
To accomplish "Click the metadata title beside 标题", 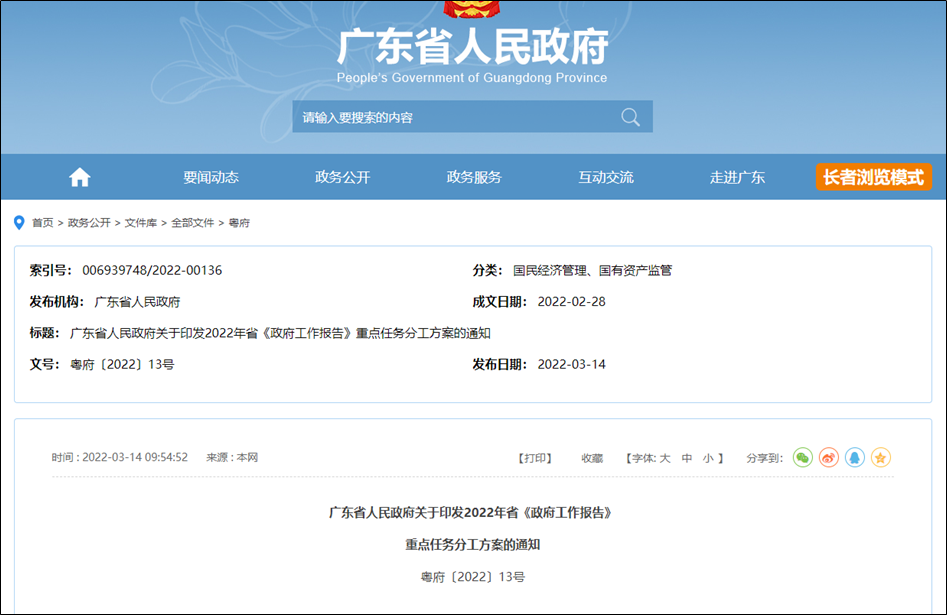I will (280, 333).
